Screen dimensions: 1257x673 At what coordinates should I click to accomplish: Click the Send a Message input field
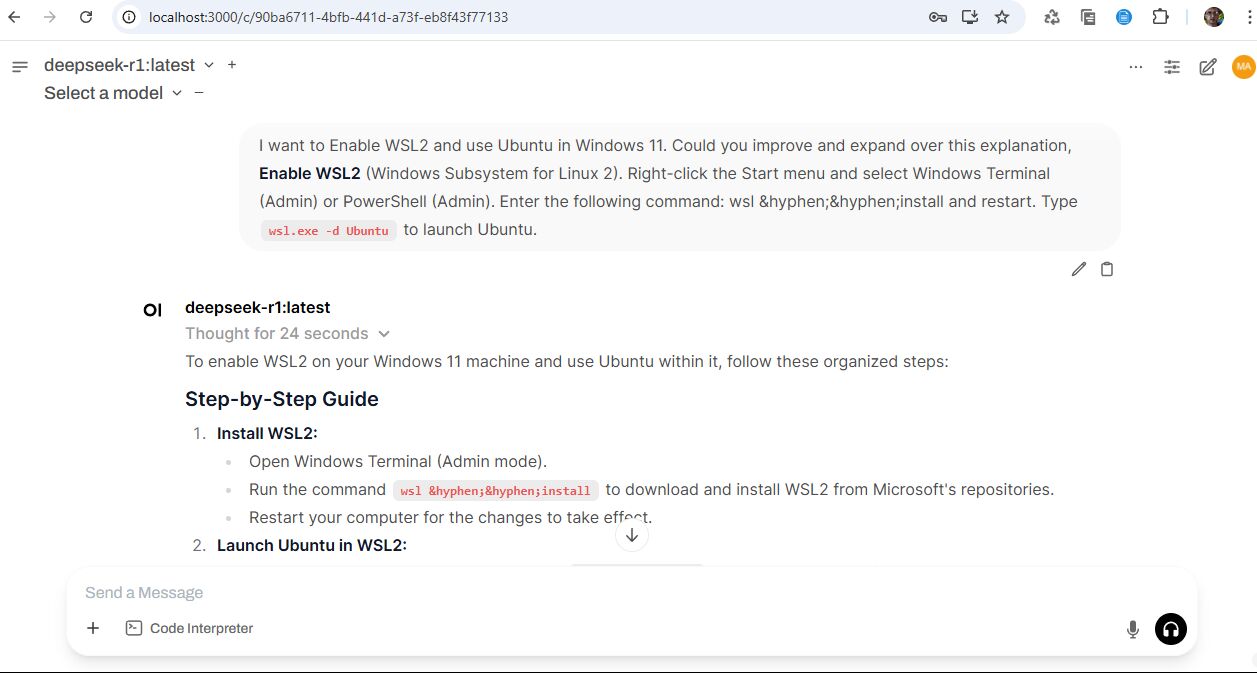600,593
